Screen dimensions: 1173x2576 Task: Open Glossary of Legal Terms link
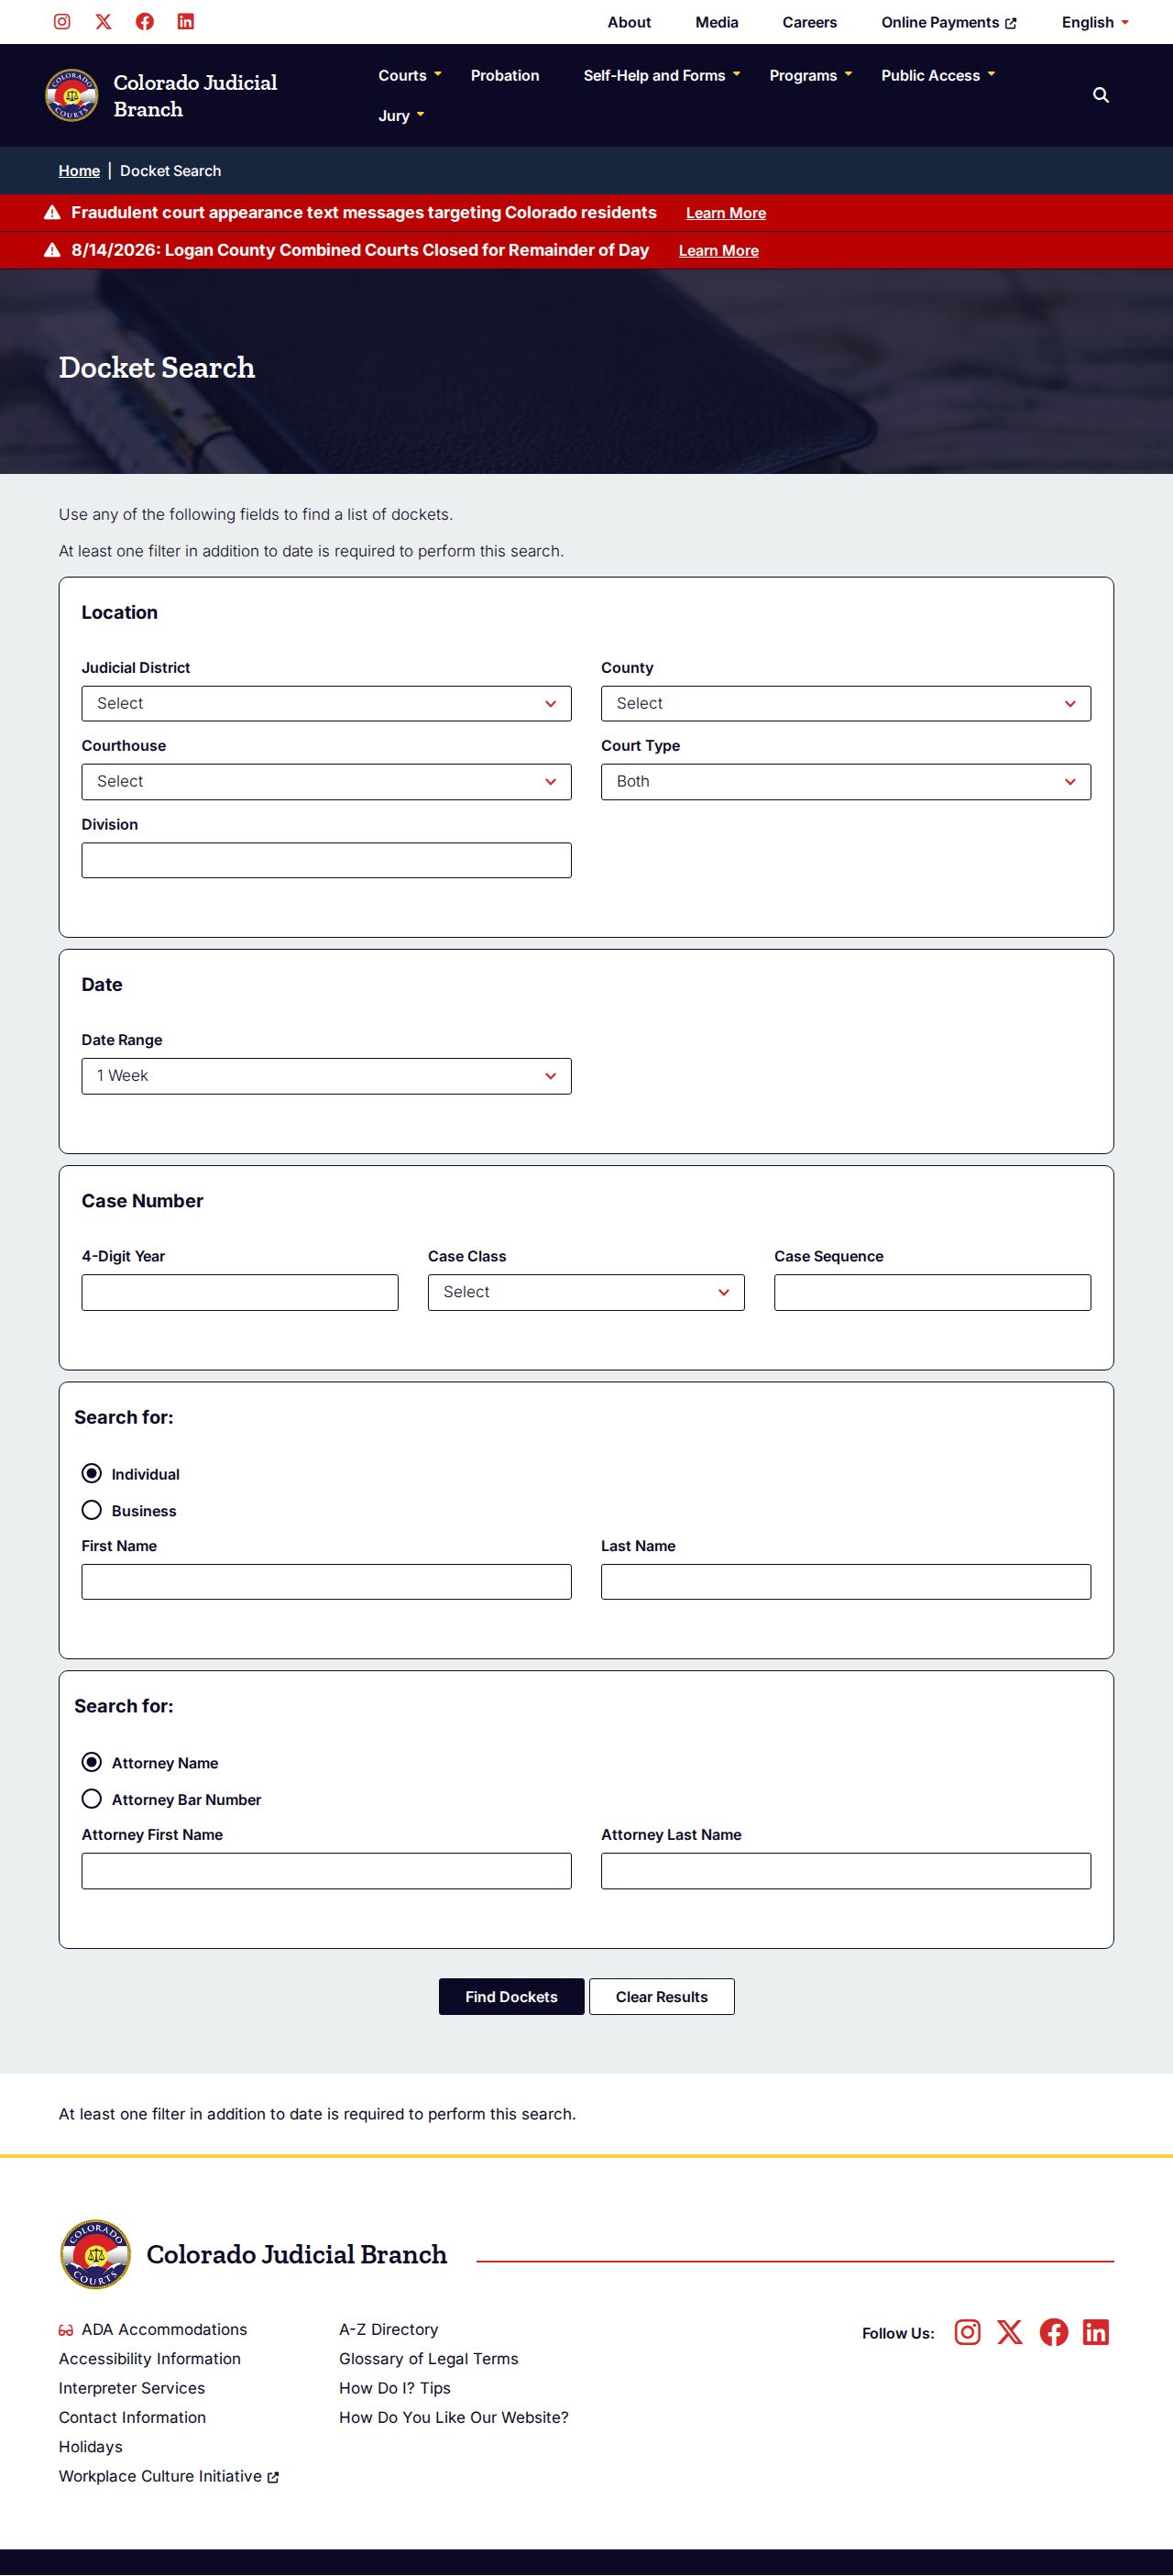[429, 2359]
